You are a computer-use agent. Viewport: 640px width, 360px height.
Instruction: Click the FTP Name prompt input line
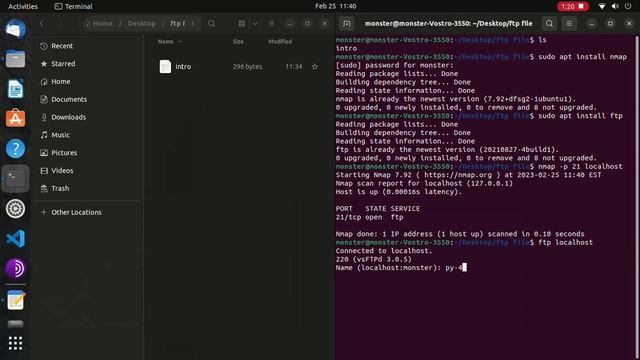tap(401, 268)
